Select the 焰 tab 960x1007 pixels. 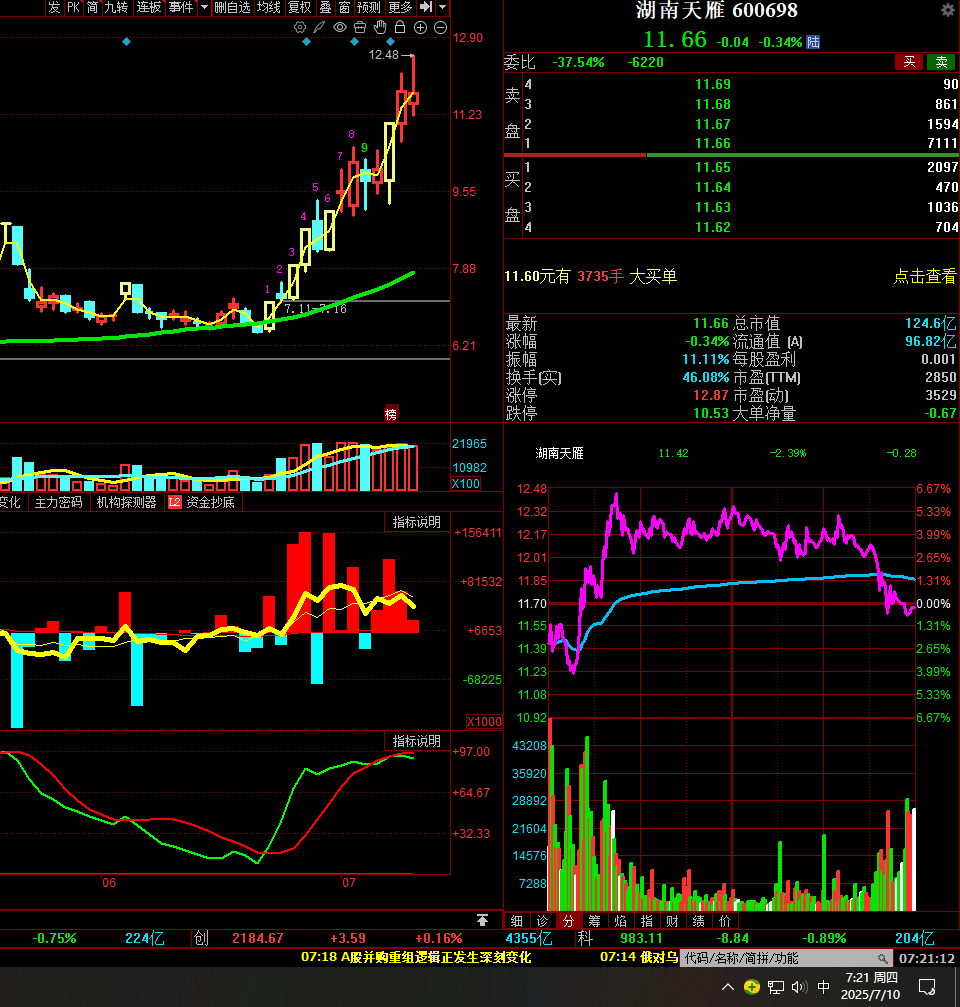620,921
